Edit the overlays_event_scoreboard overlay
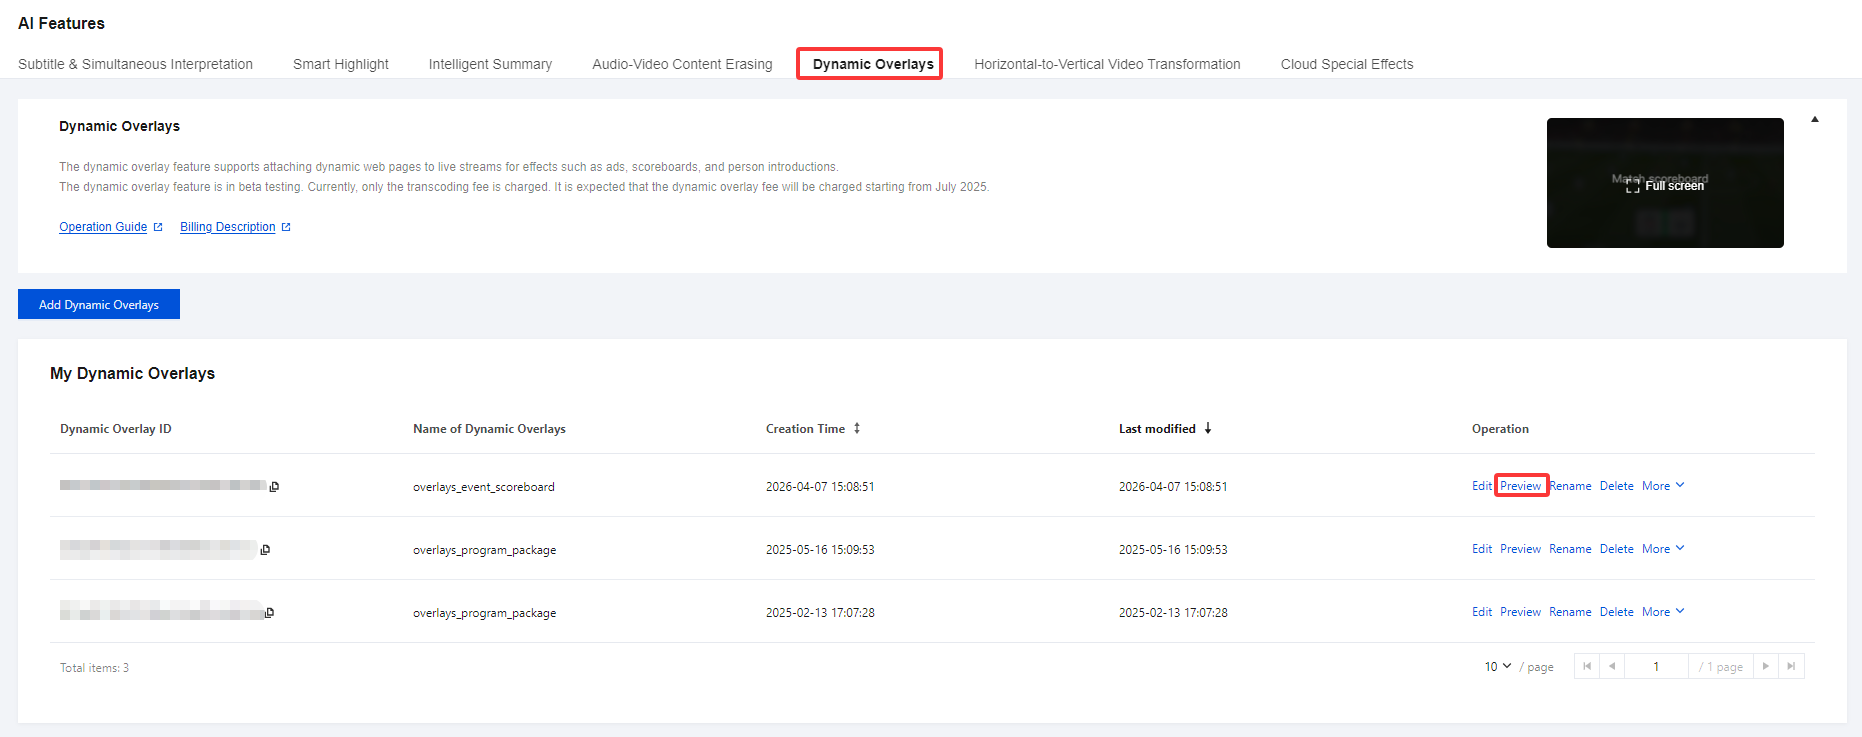The width and height of the screenshot is (1862, 737). [x=1482, y=486]
